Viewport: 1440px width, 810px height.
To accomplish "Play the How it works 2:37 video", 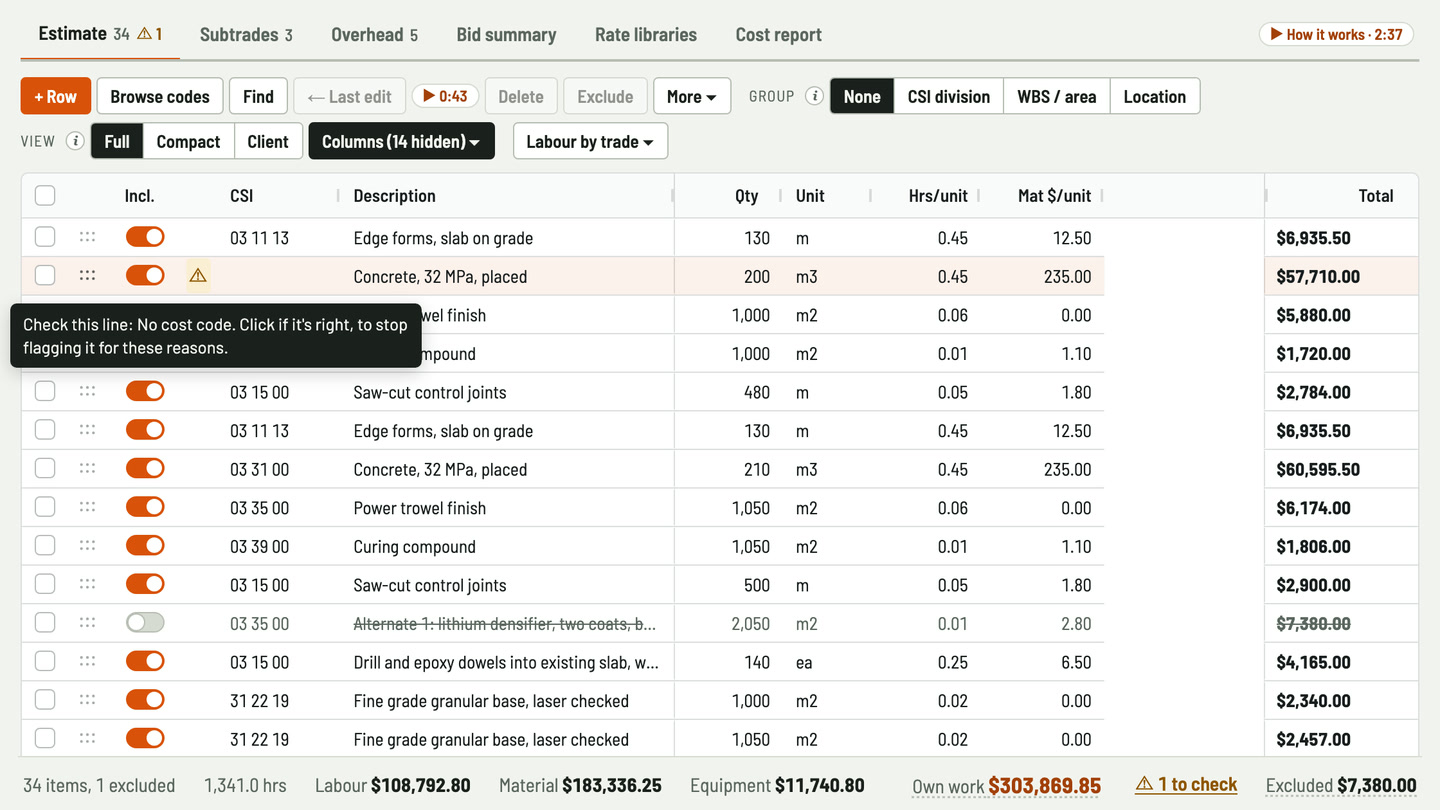I will tap(1336, 34).
